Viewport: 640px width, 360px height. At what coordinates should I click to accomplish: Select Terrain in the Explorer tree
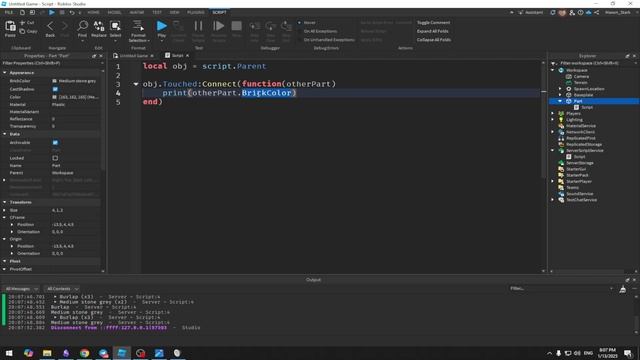(x=580, y=82)
